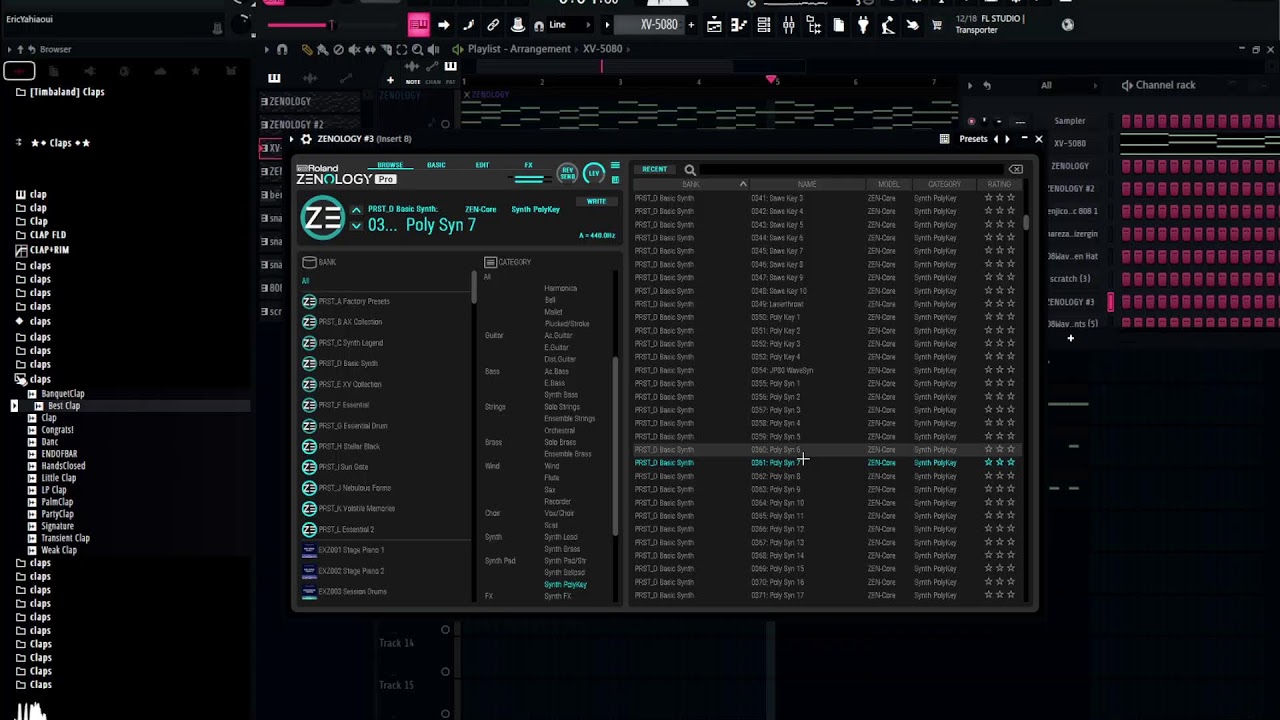
Task: Open the Piano roll icon in toolbar
Action: click(x=739, y=25)
